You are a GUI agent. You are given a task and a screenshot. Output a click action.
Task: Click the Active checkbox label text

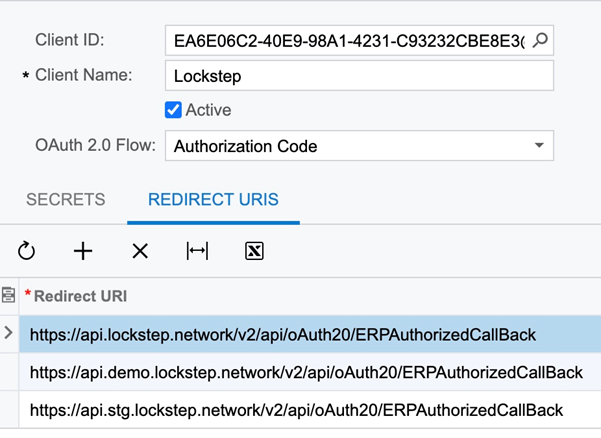(x=208, y=110)
